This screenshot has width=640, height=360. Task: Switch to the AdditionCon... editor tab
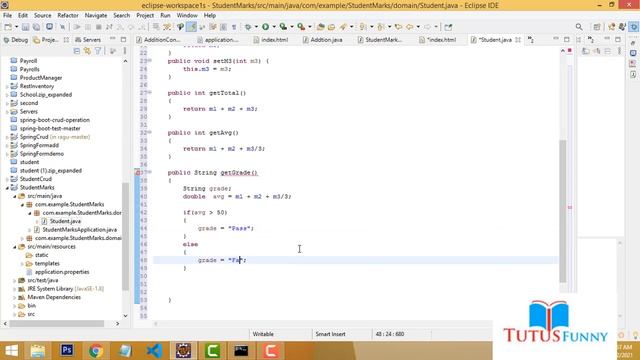point(158,40)
